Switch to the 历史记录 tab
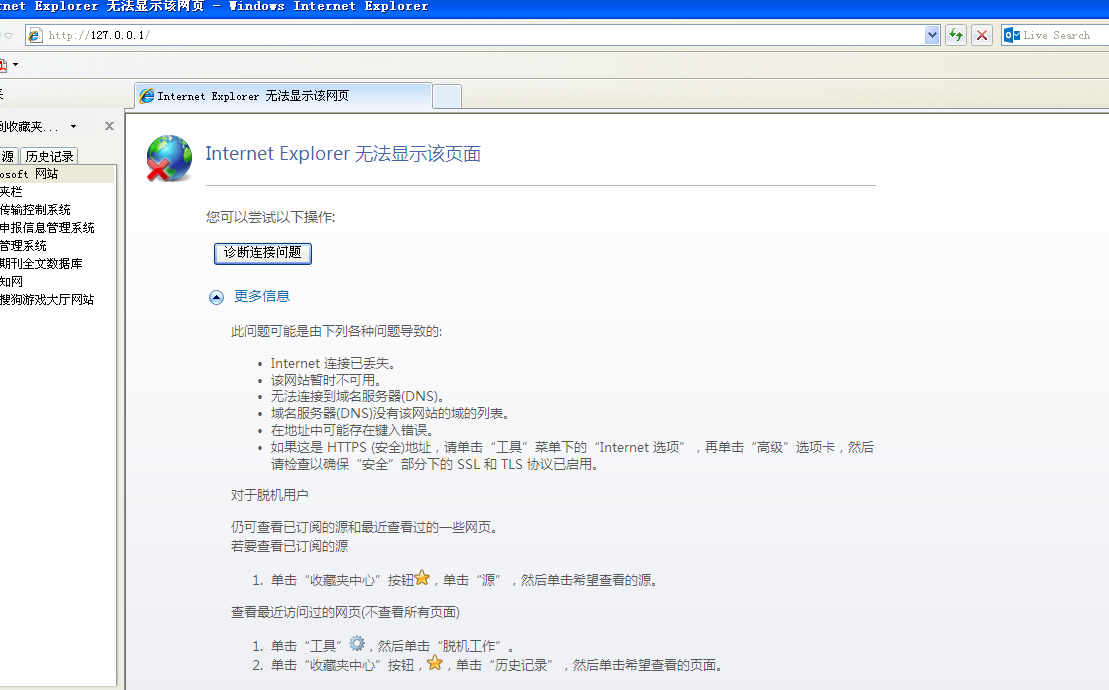Screen dimensions: 1109x690 coord(49,156)
